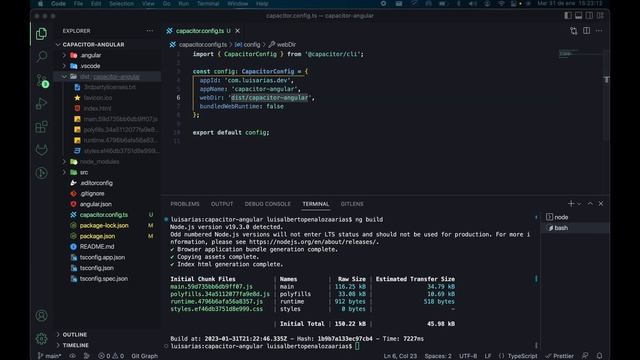Screen dimensions: 640x360
Task: Click the notifications bell in status bar
Action: (599, 356)
